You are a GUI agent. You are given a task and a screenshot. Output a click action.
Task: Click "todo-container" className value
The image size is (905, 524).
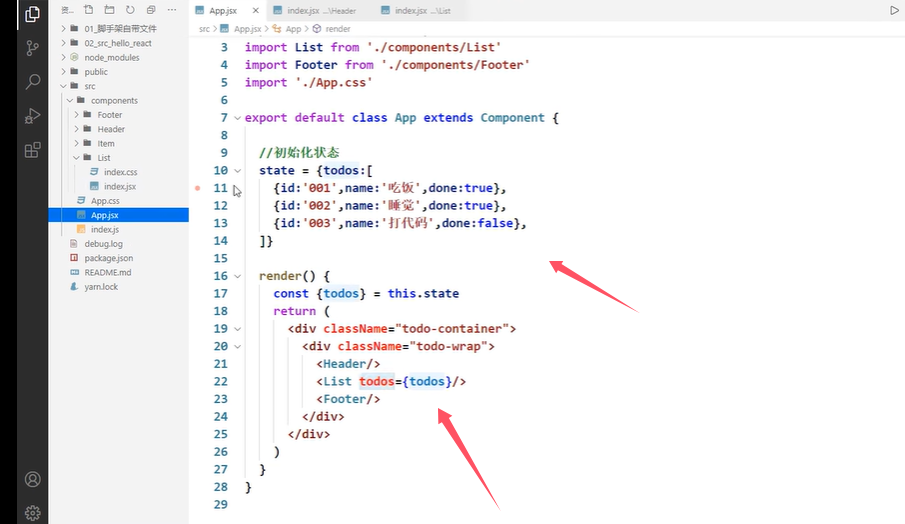click(x=451, y=329)
